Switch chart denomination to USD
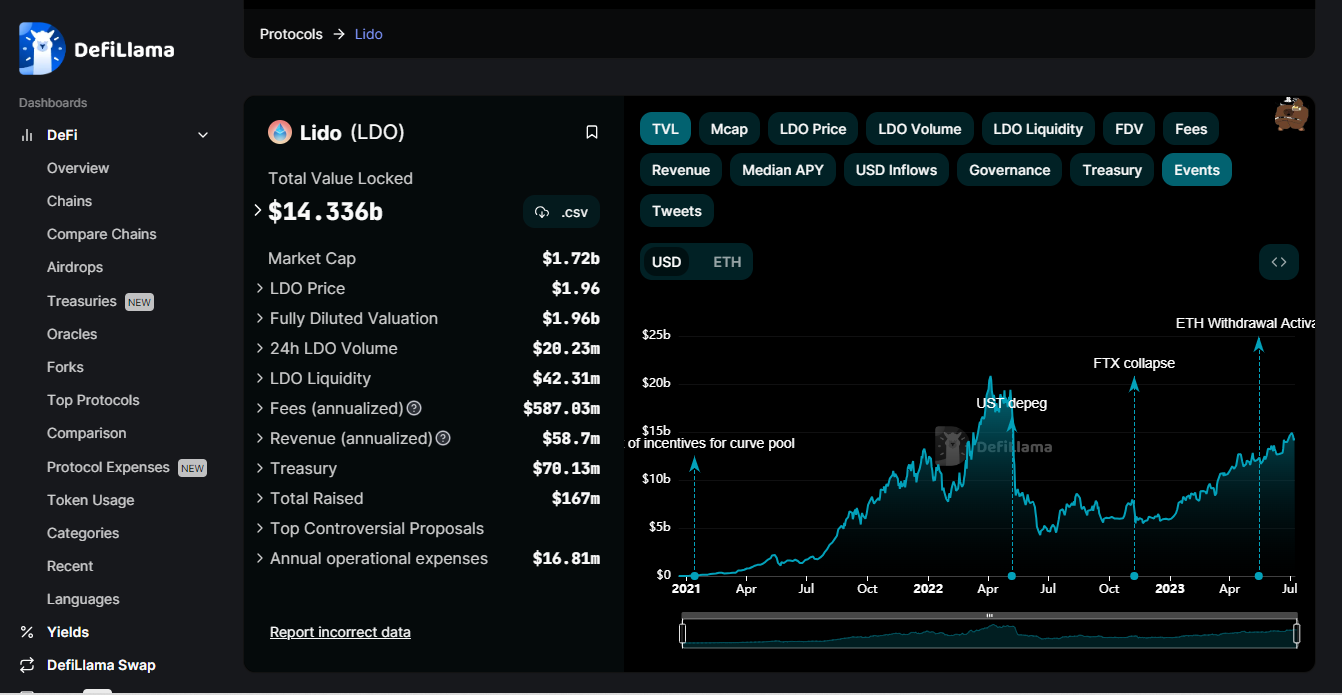The height and width of the screenshot is (695, 1342). (667, 262)
